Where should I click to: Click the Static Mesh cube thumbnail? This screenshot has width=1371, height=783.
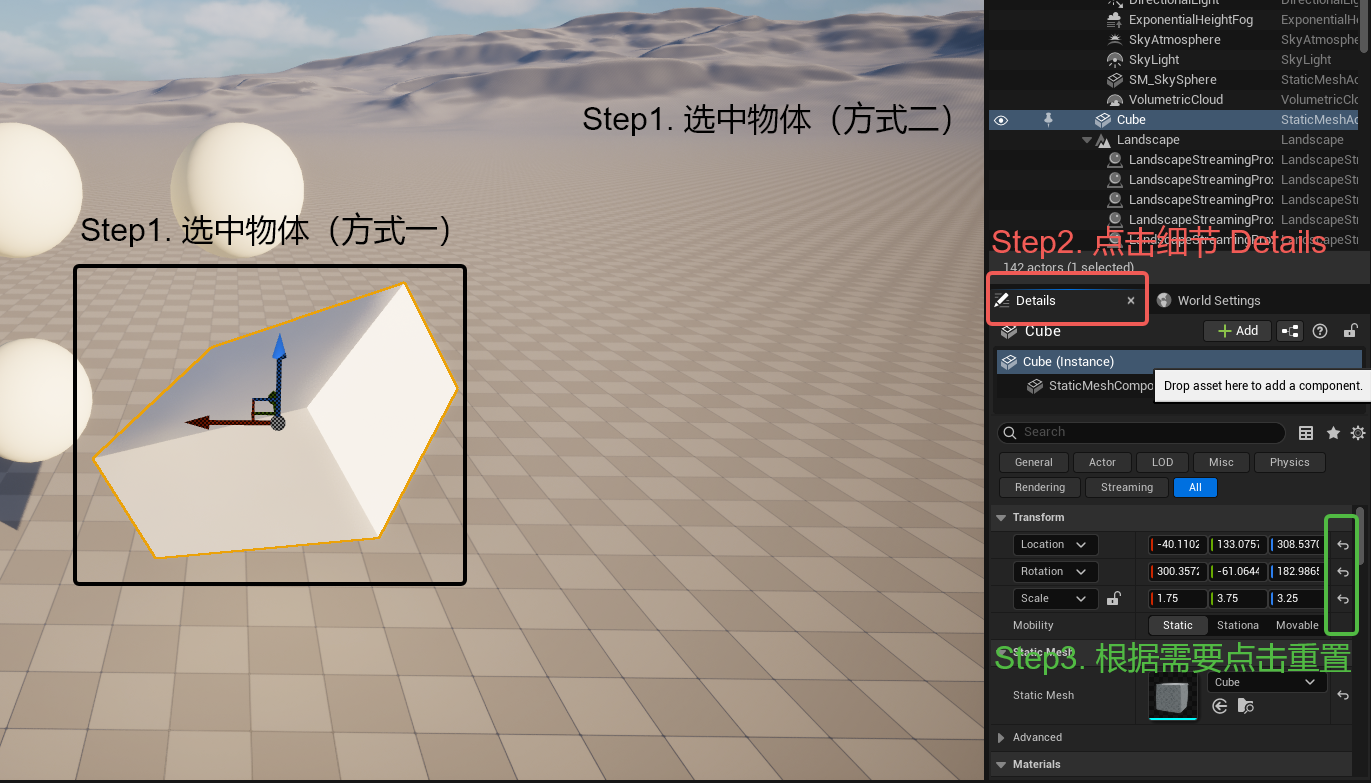pyautogui.click(x=1173, y=695)
